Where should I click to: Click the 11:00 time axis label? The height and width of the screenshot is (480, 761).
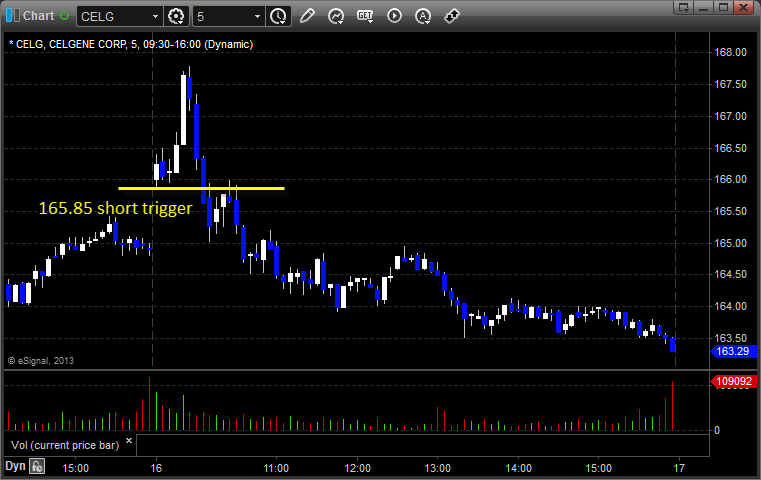coord(276,468)
